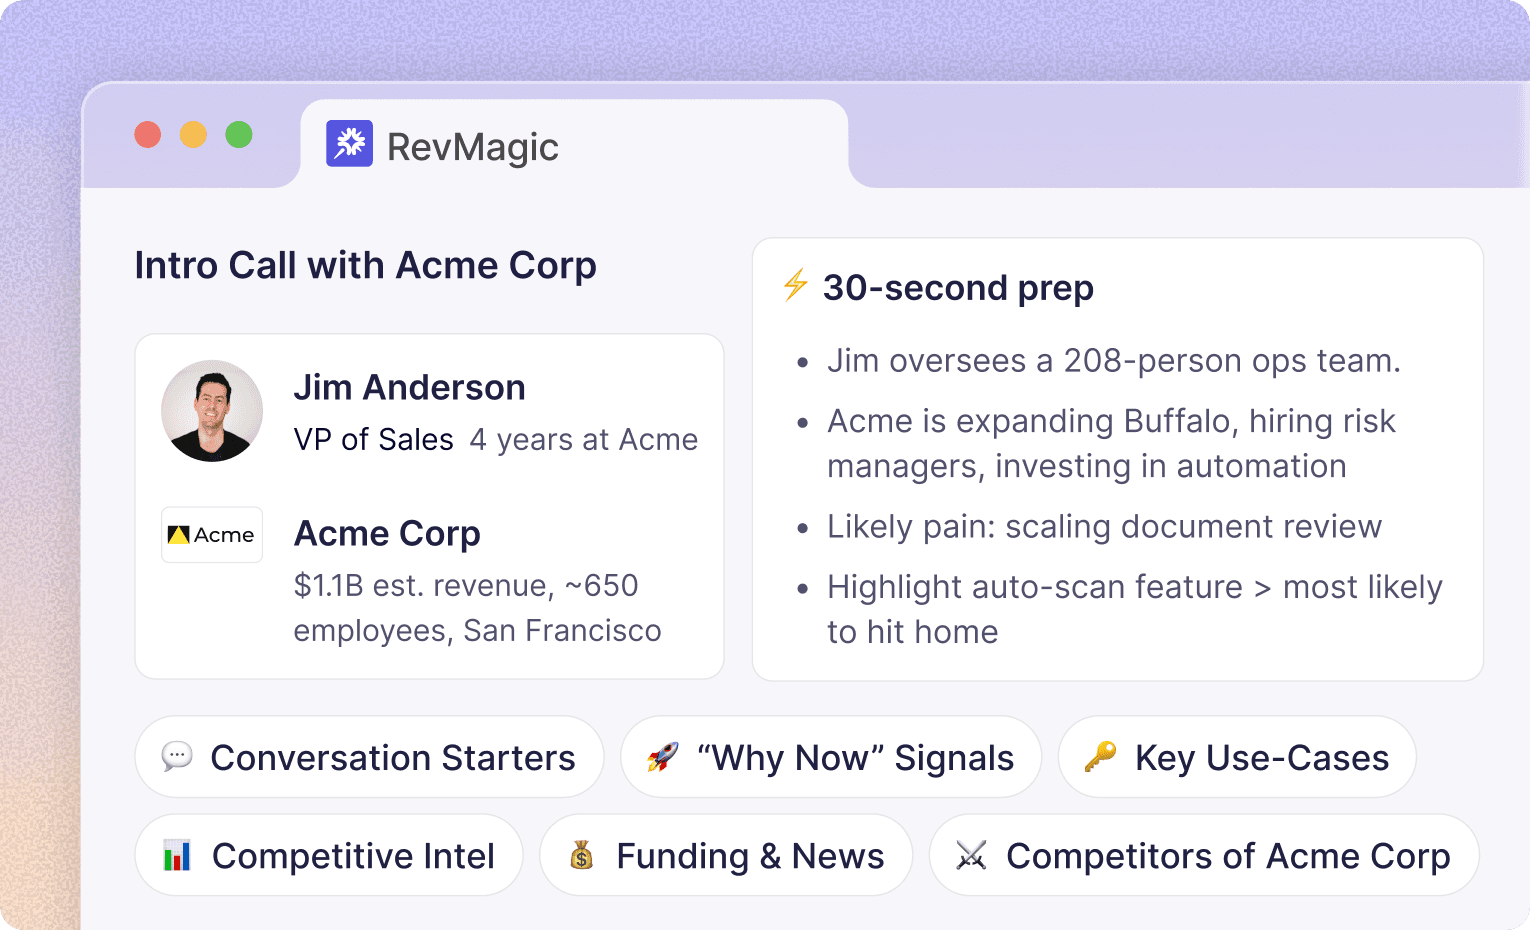
Task: Click the key icon on Key Use-Cases
Action: tap(1101, 757)
